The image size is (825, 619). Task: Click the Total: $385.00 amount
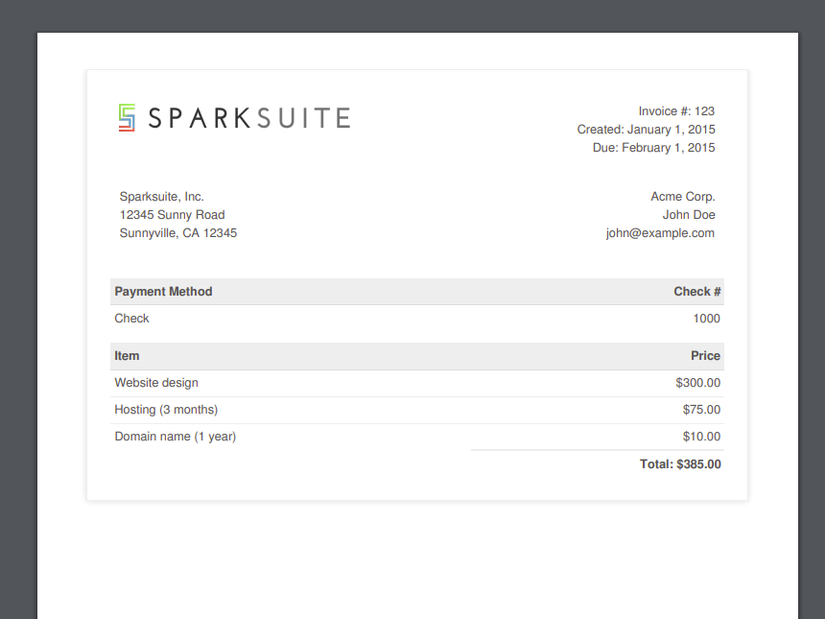click(x=680, y=464)
